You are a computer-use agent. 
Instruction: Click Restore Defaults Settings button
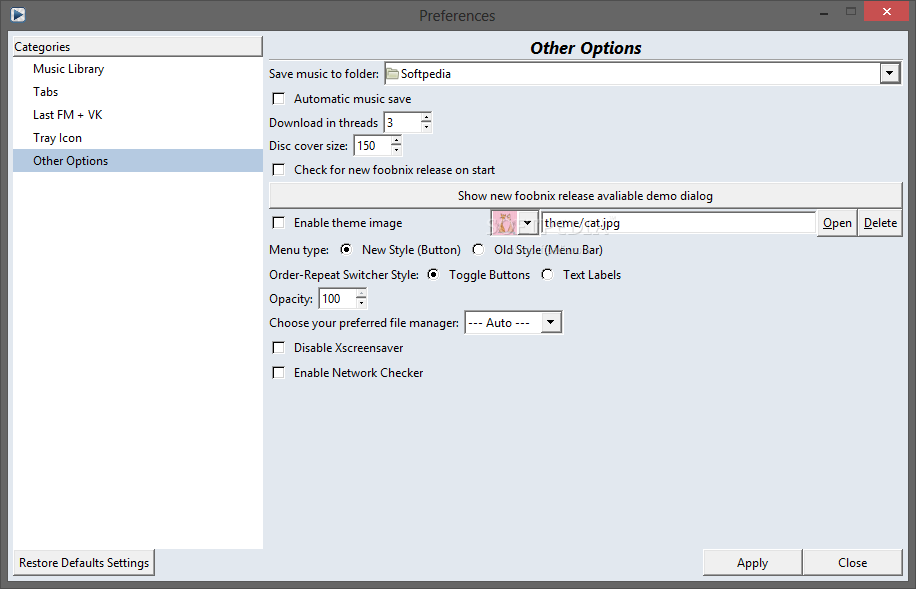tap(84, 563)
